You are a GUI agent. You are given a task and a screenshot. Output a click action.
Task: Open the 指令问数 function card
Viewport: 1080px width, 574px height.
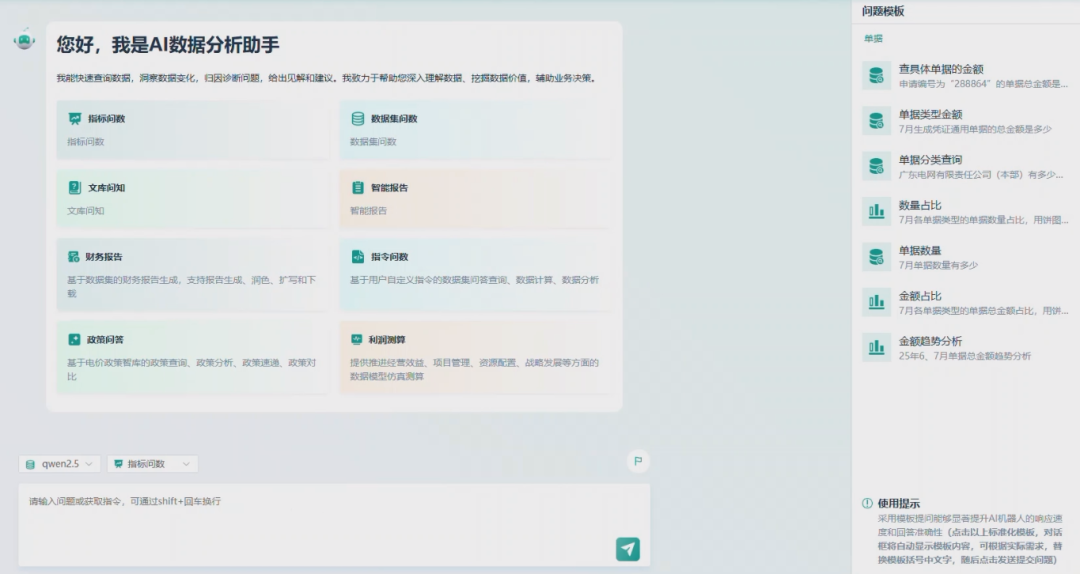point(475,274)
